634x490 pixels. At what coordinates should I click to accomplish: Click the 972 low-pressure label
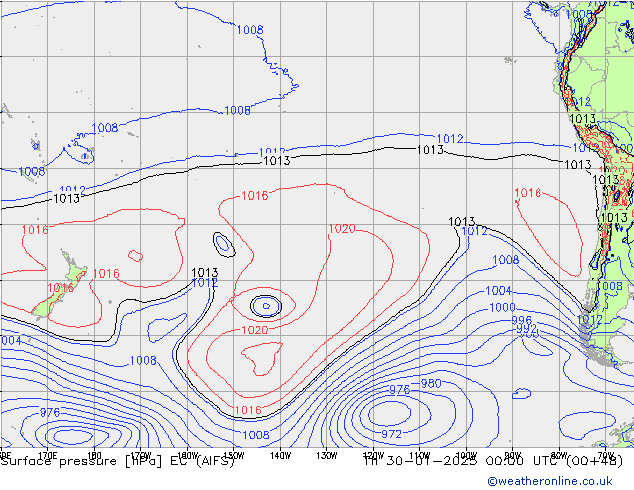pyautogui.click(x=391, y=434)
